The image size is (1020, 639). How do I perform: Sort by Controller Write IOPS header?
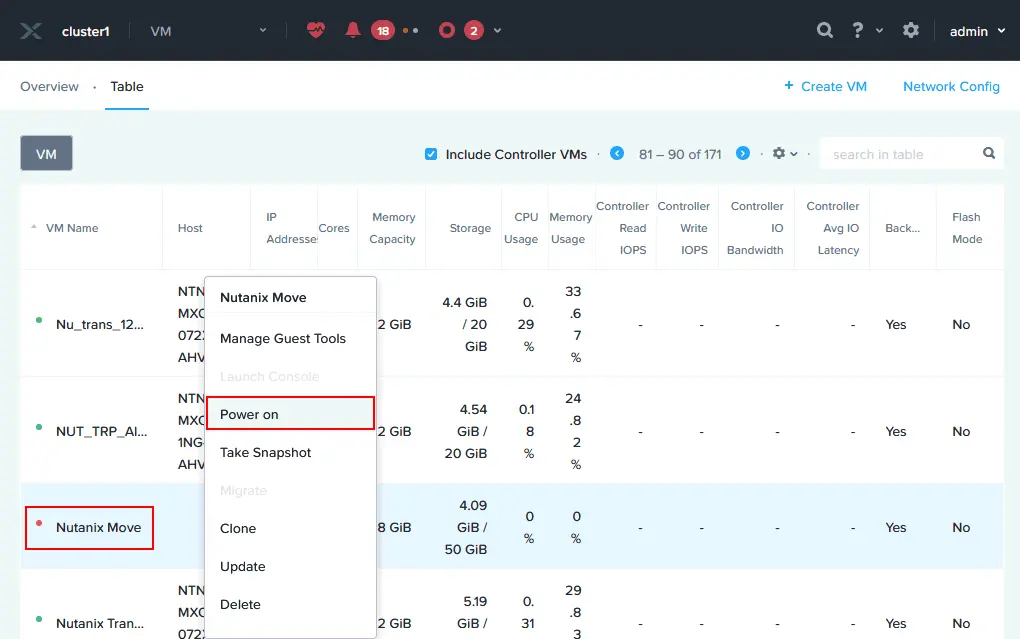pyautogui.click(x=684, y=228)
